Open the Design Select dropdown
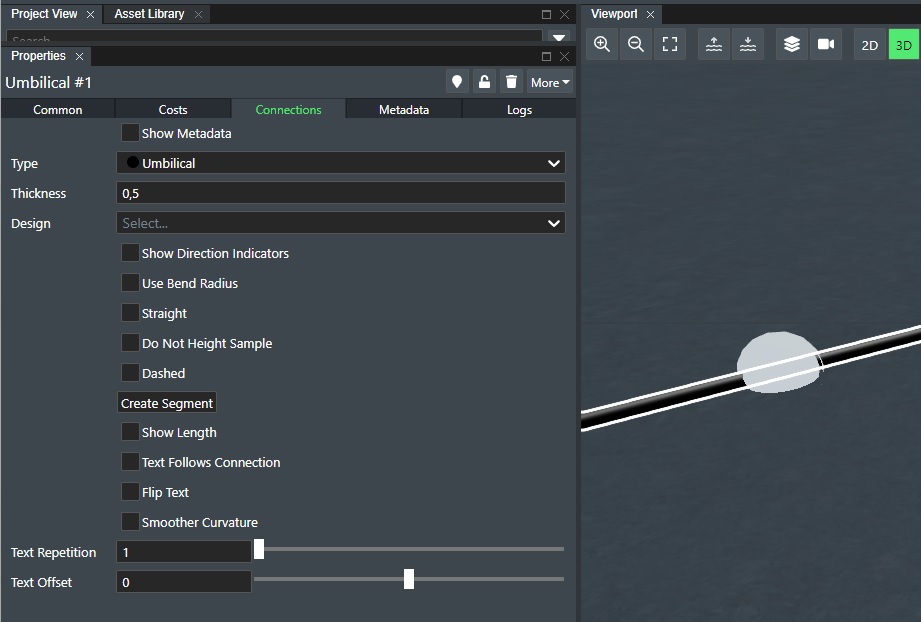This screenshot has width=921, height=622. 341,223
